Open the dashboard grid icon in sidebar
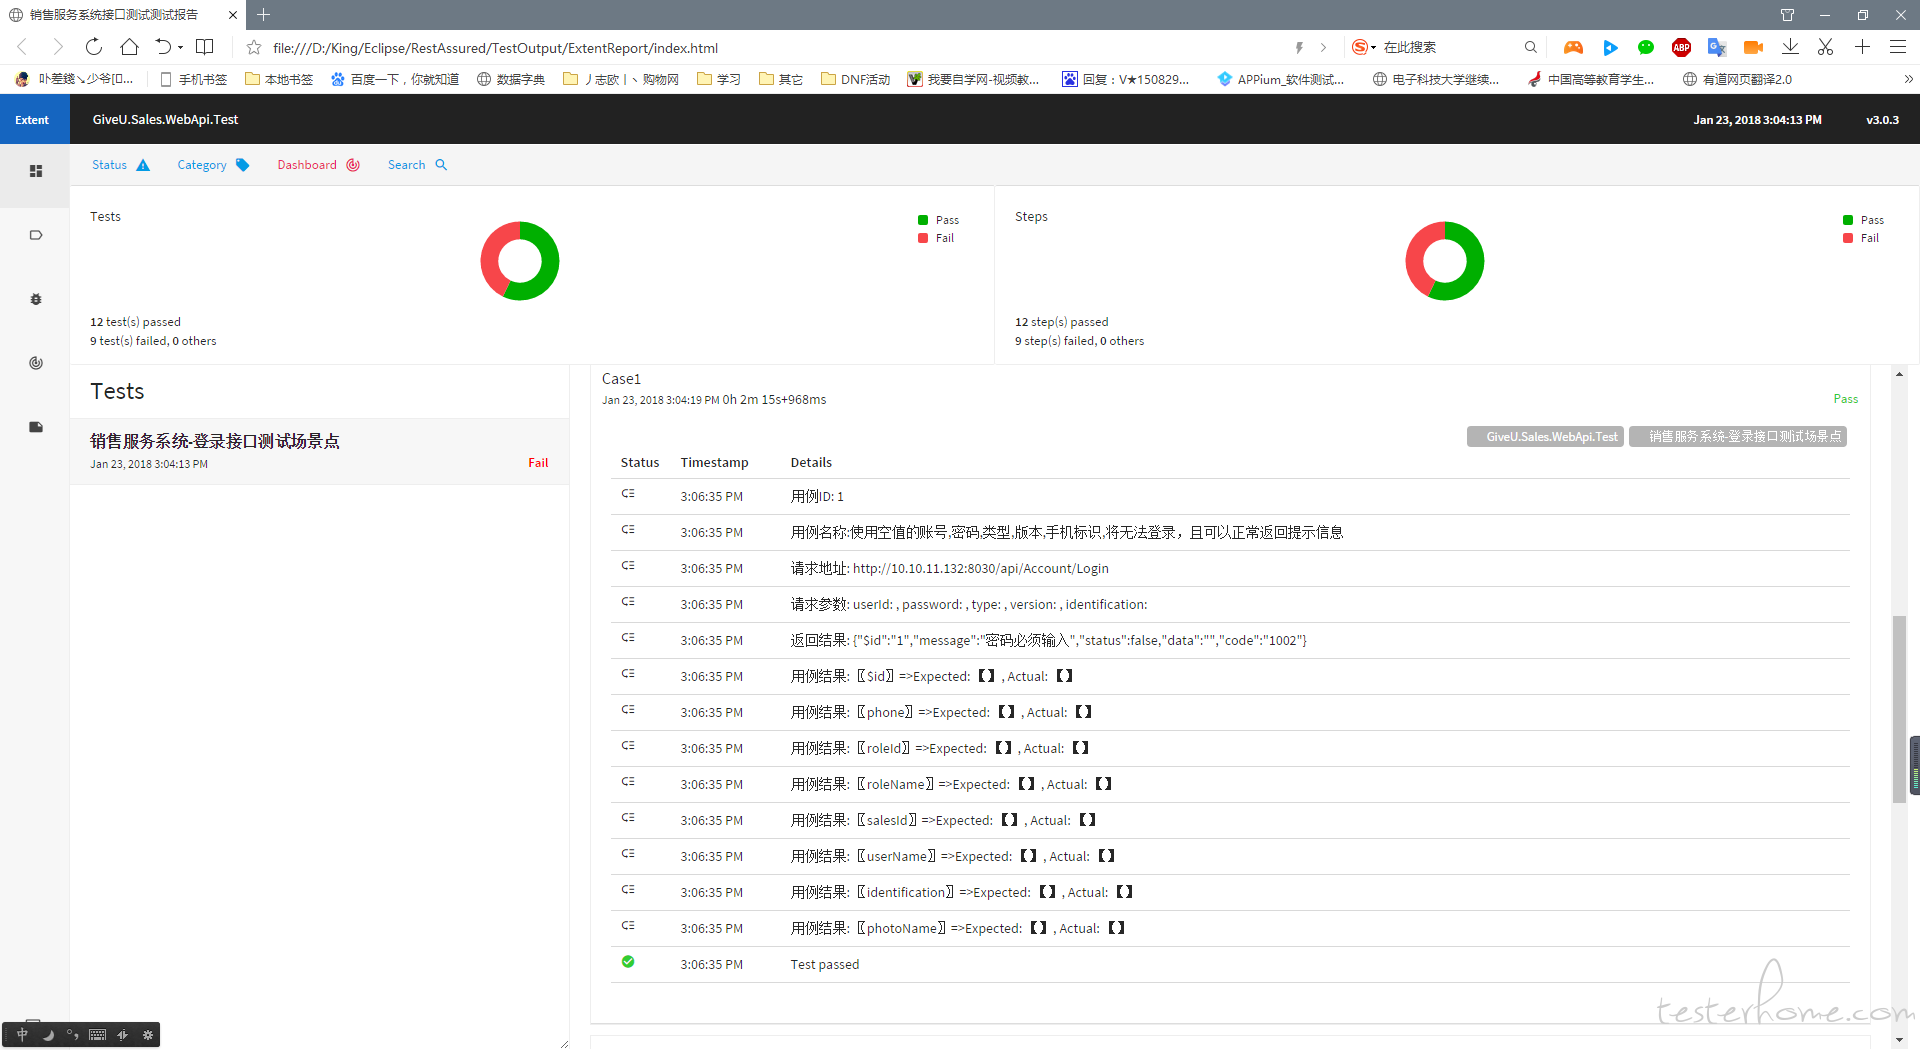The height and width of the screenshot is (1050, 1920). point(36,172)
